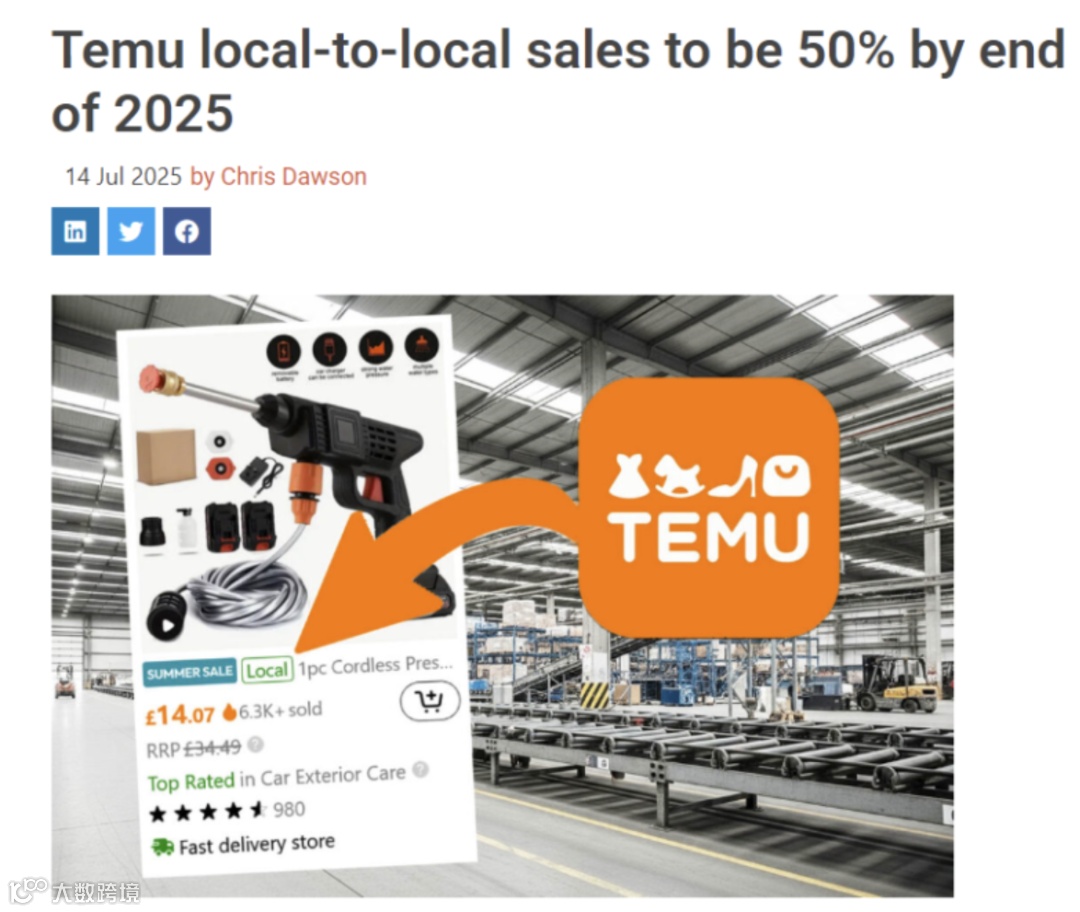Click the £14.07 price
1080x912 pixels.
tap(180, 715)
